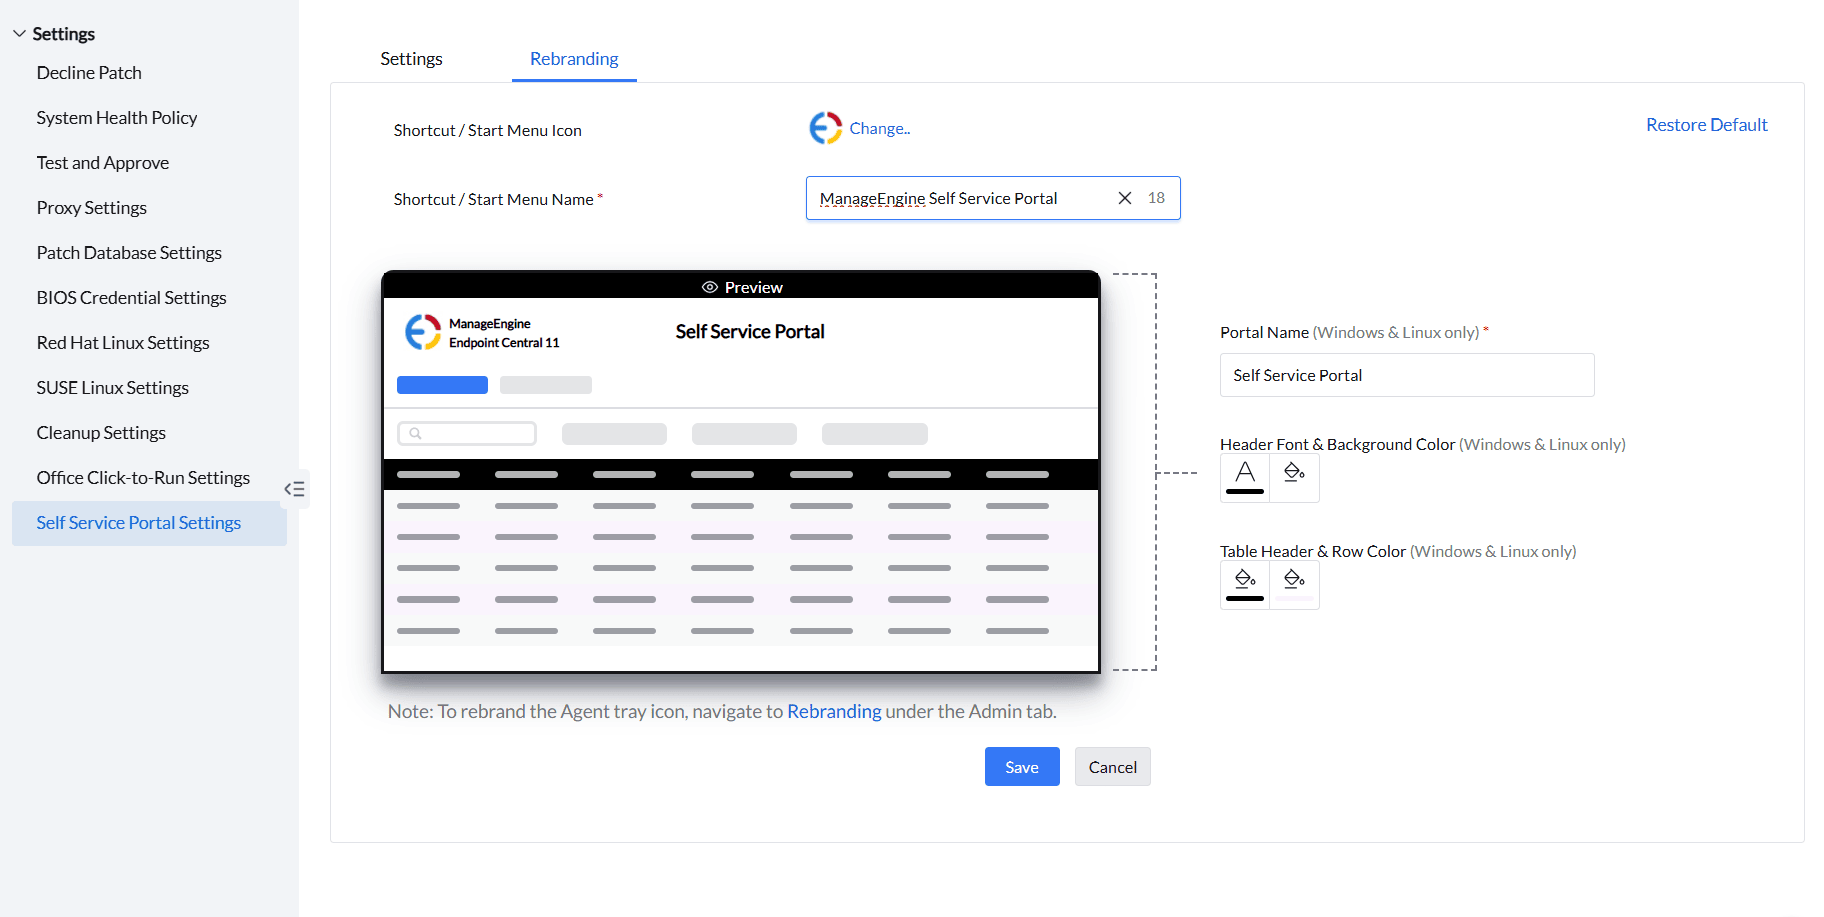
Task: Click Restore Default link
Action: pos(1707,125)
